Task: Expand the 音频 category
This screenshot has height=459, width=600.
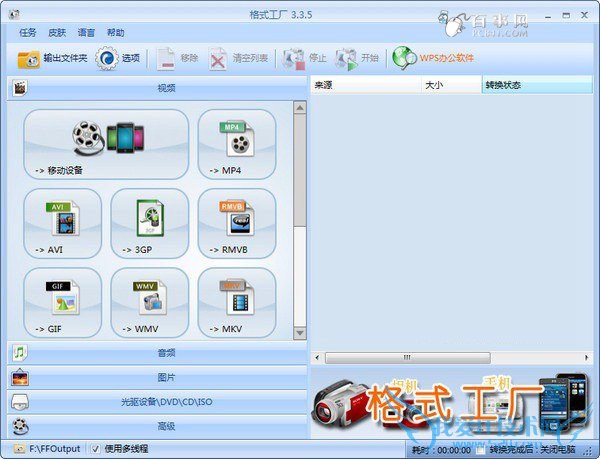Action: (157, 353)
